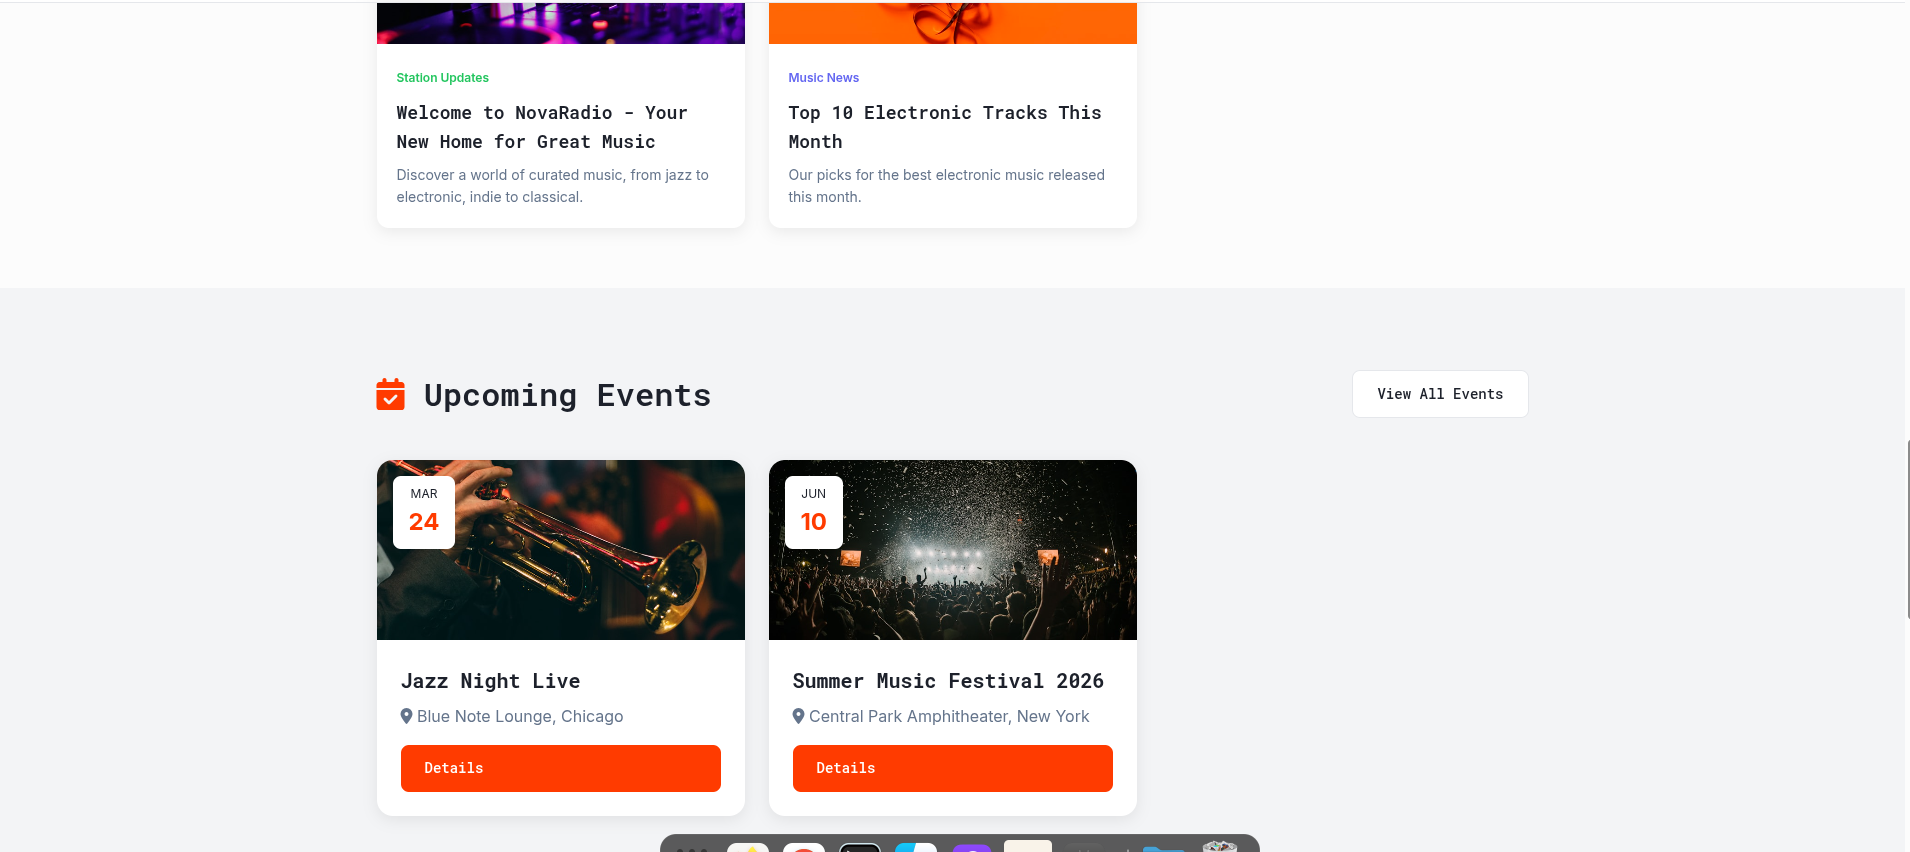The image size is (1910, 852).
Task: Click the Station Updates category label
Action: [x=442, y=77]
